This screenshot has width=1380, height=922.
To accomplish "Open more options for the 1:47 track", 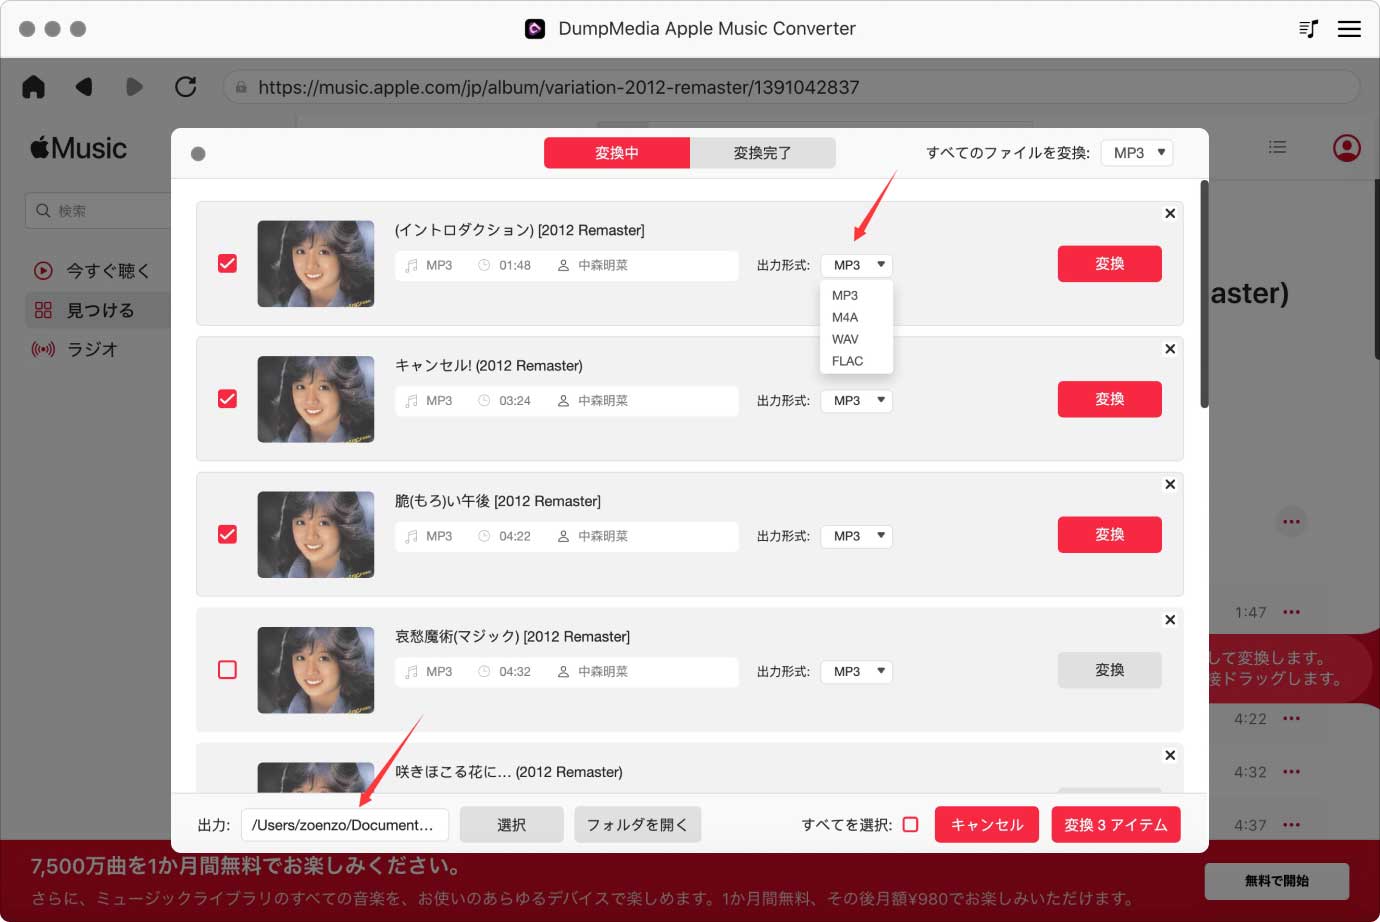I will pyautogui.click(x=1292, y=612).
